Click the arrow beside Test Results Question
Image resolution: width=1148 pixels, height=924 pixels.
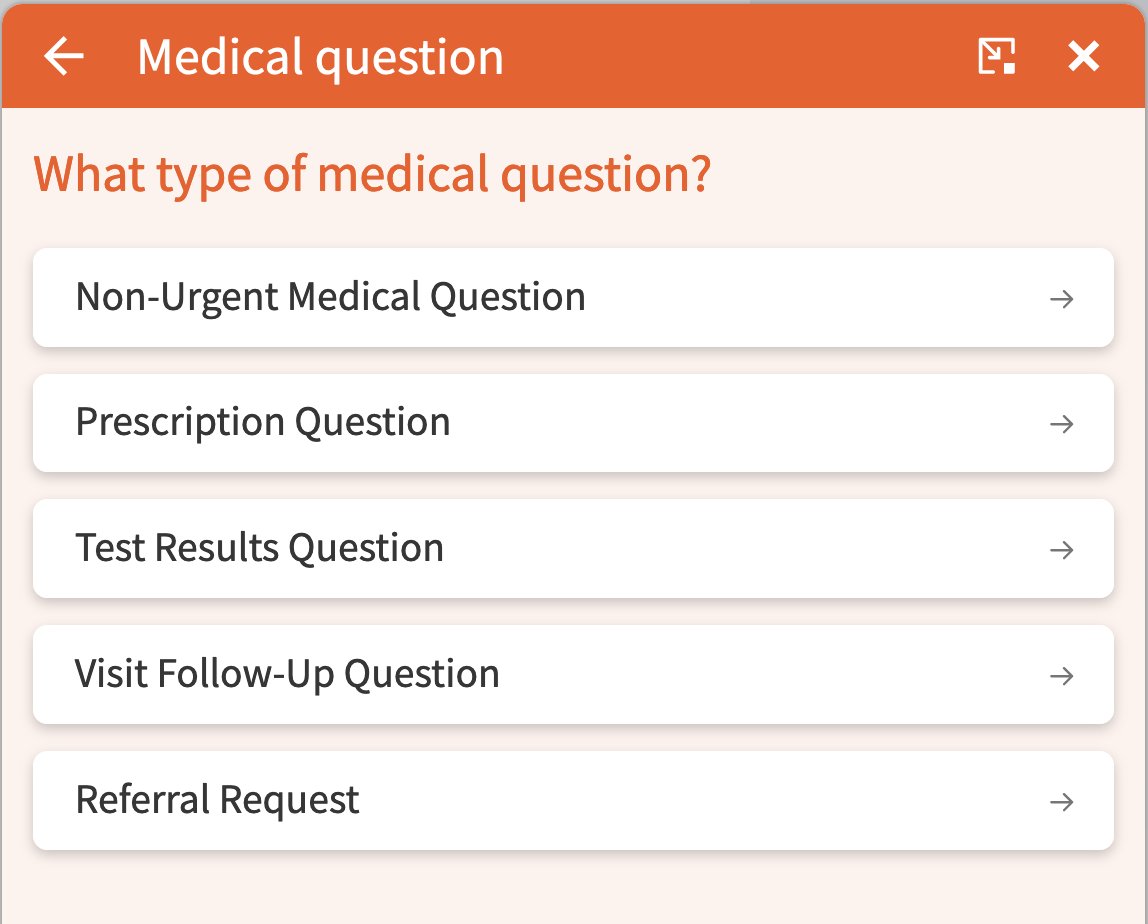coord(1062,550)
